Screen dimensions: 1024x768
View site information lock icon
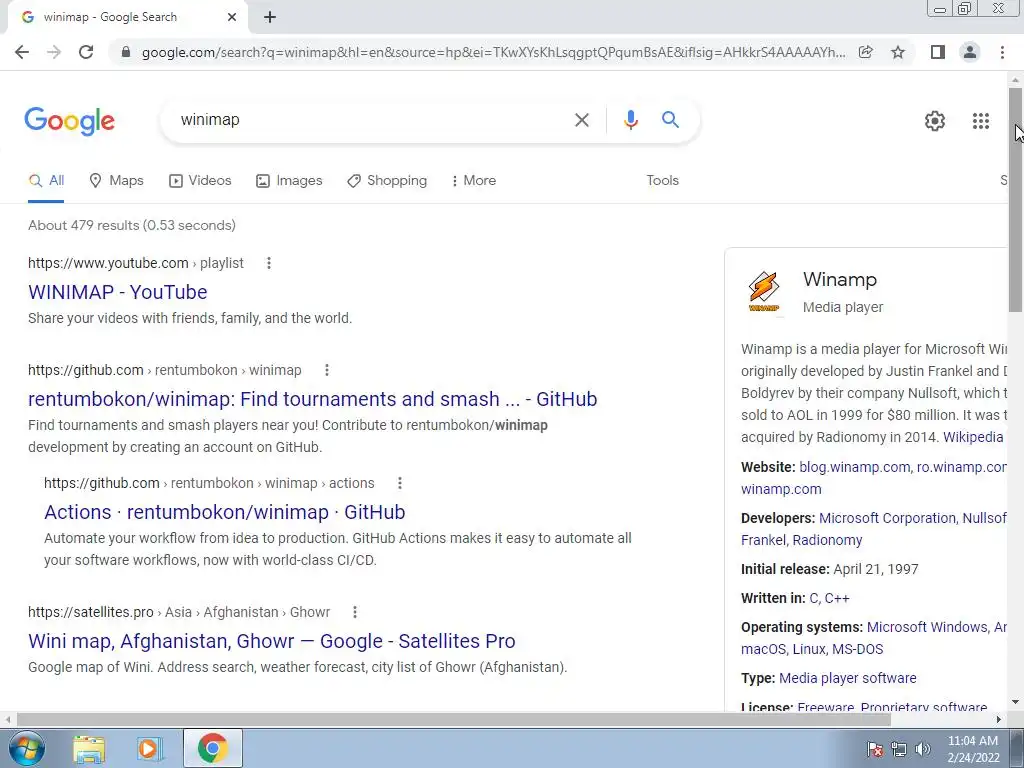coord(126,52)
